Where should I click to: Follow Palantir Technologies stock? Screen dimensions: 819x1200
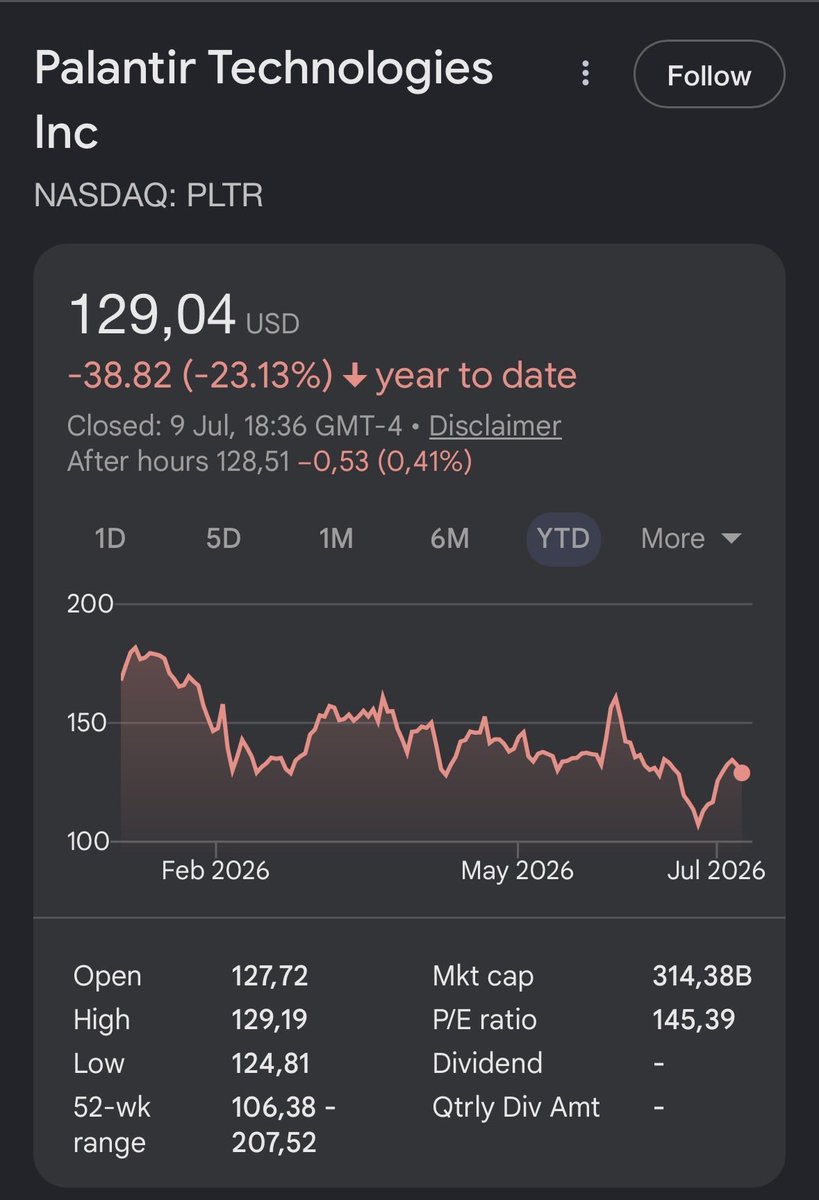[x=709, y=75]
